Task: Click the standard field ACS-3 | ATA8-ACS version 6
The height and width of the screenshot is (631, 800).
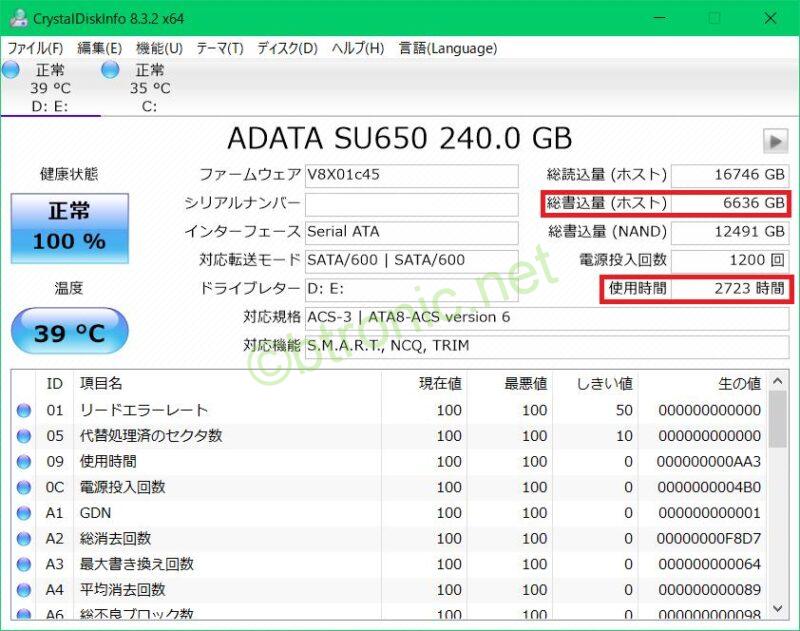Action: 547,318
